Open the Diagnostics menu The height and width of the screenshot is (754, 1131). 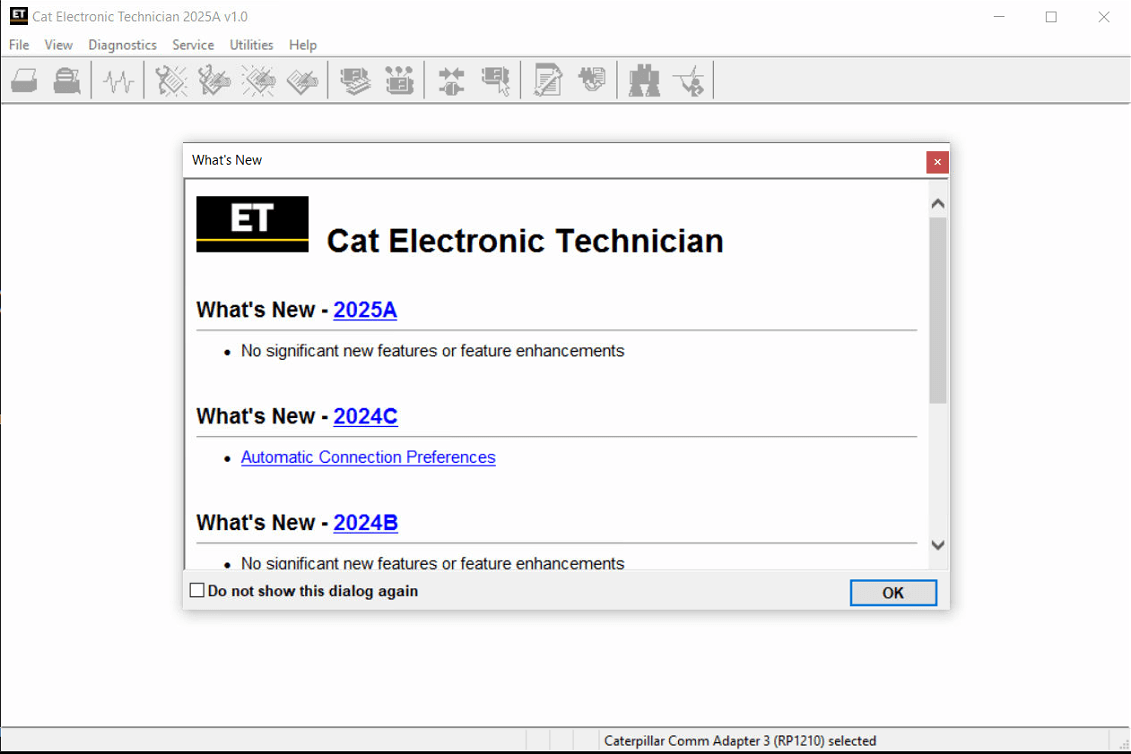122,45
